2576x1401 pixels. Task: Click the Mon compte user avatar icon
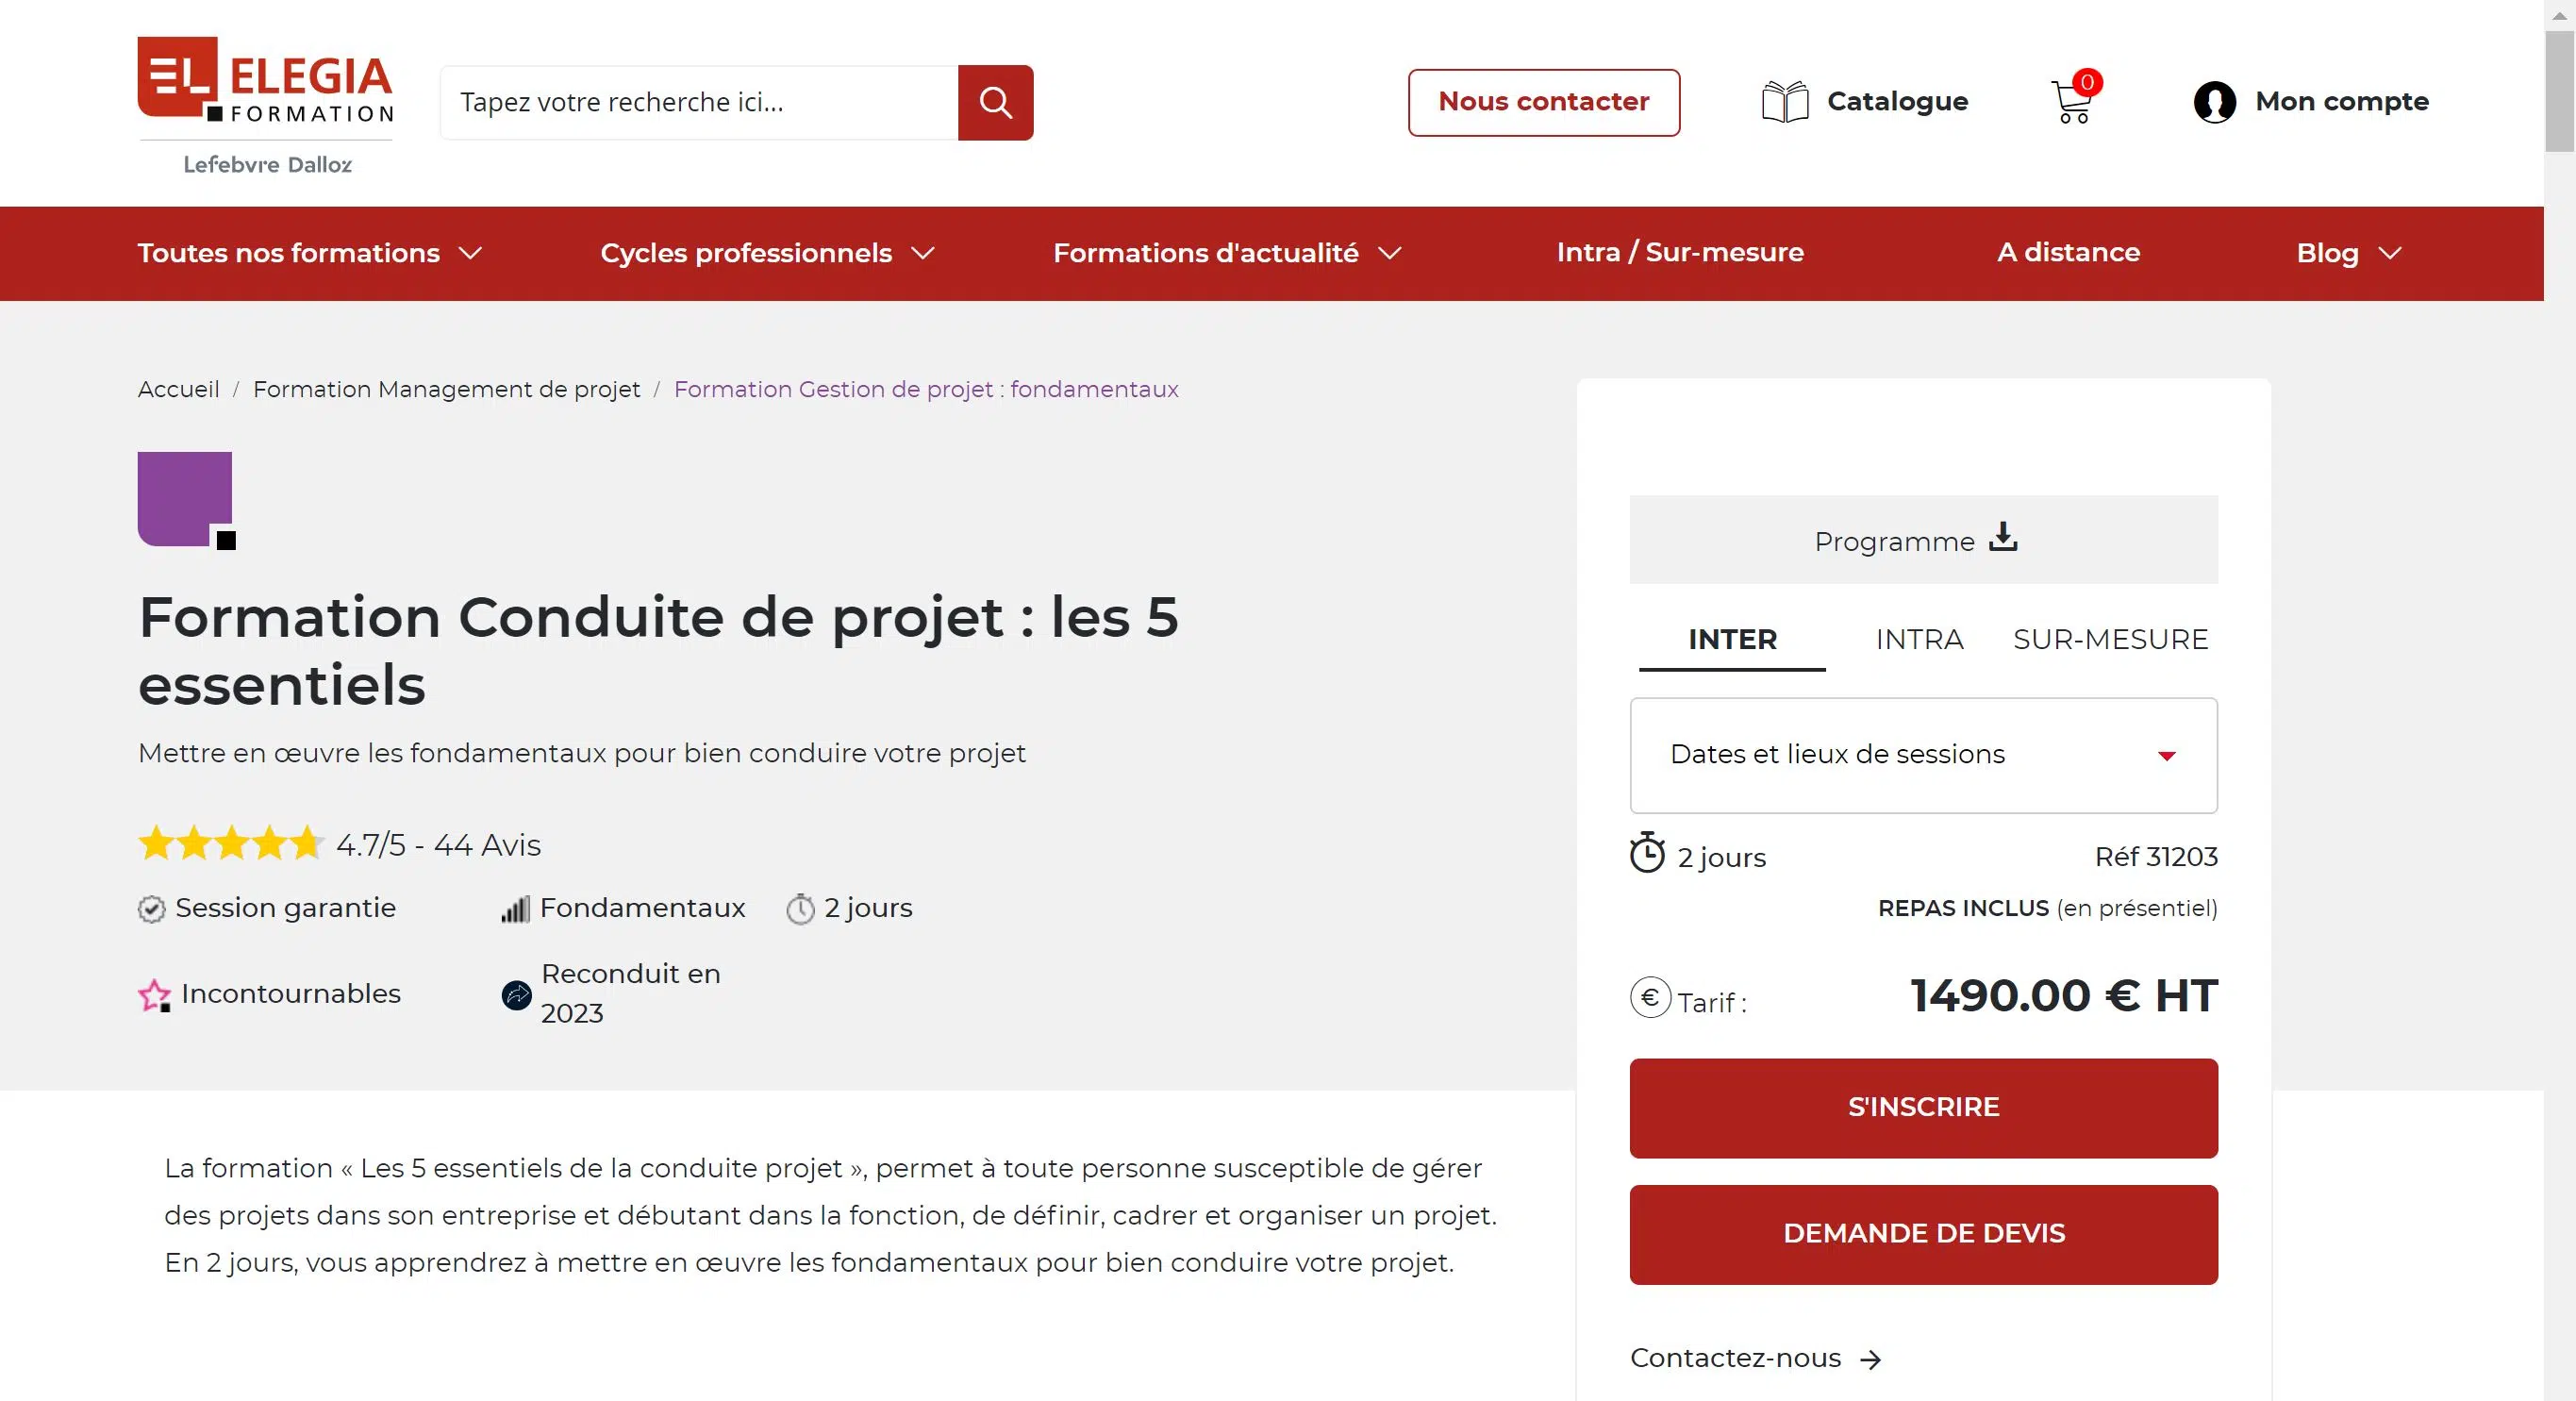point(2214,102)
